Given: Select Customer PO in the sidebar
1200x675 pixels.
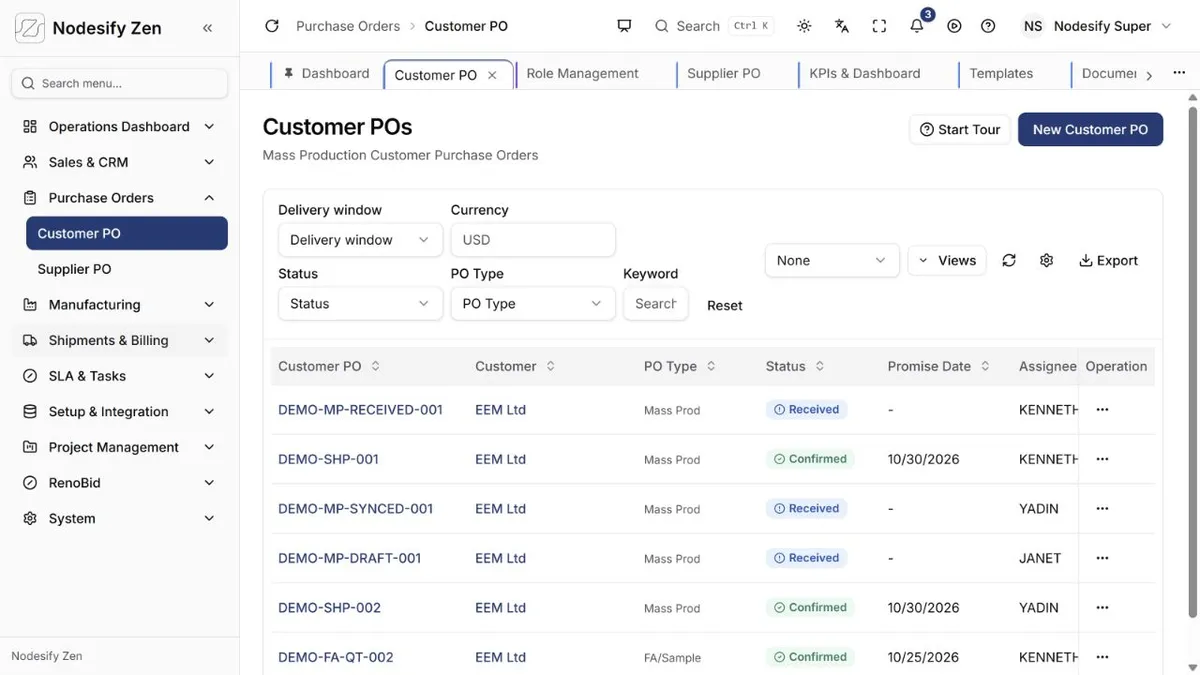Looking at the screenshot, I should pyautogui.click(x=127, y=233).
